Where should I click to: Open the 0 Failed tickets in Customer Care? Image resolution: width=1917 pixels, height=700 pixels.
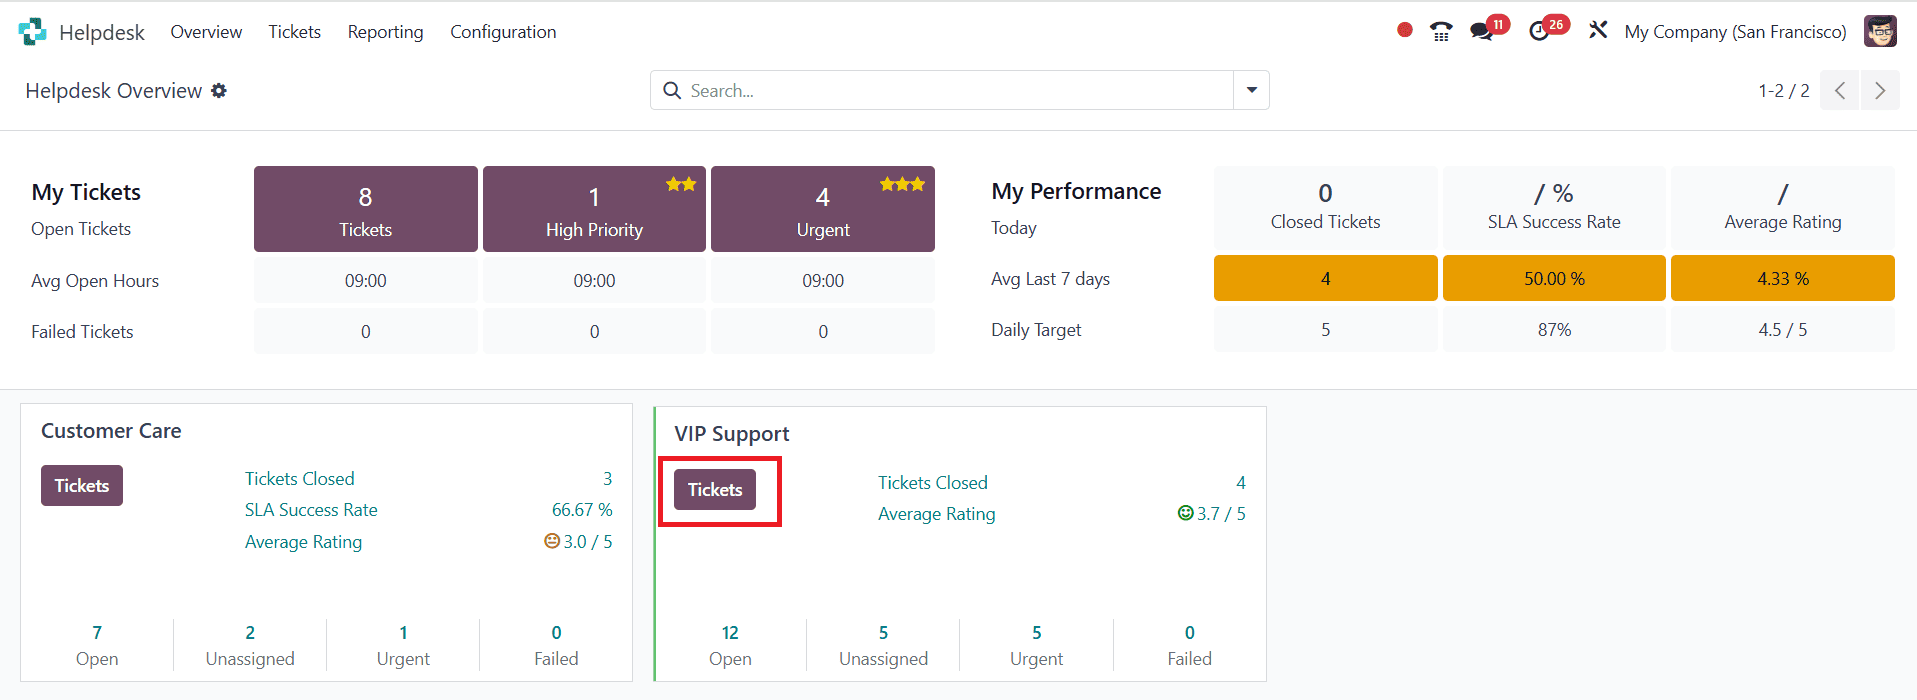pyautogui.click(x=556, y=645)
